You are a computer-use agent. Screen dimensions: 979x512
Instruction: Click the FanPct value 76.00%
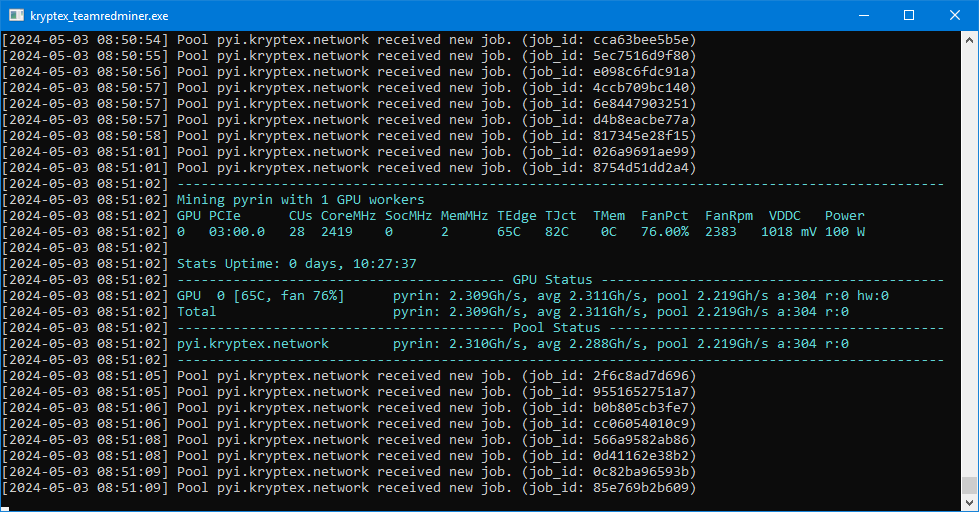[x=664, y=231]
